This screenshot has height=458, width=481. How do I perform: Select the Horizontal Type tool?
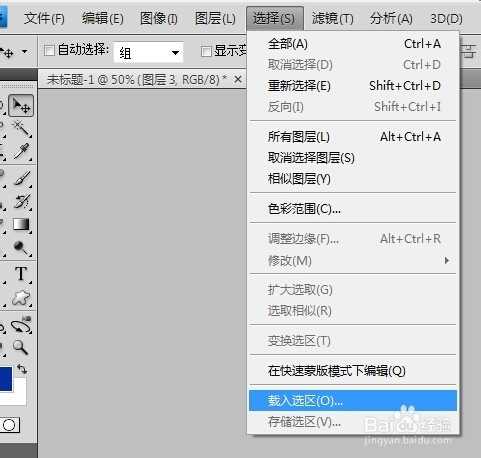click(21, 274)
